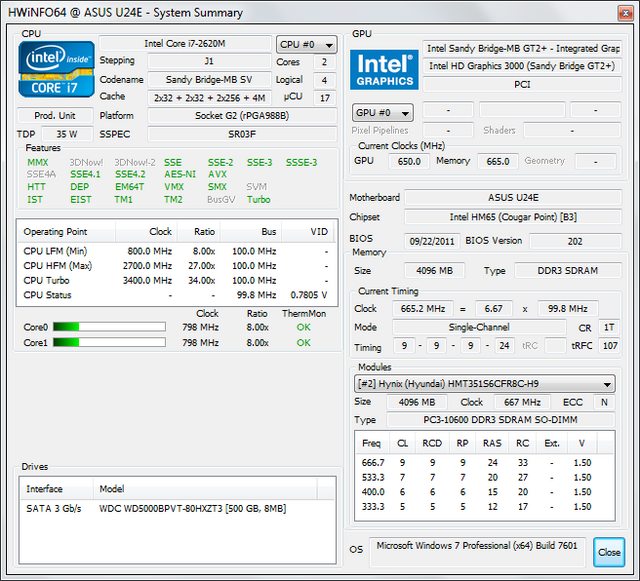Click the GPU memory clock 665.0 field
Screen dimensions: 640x581
(498, 161)
